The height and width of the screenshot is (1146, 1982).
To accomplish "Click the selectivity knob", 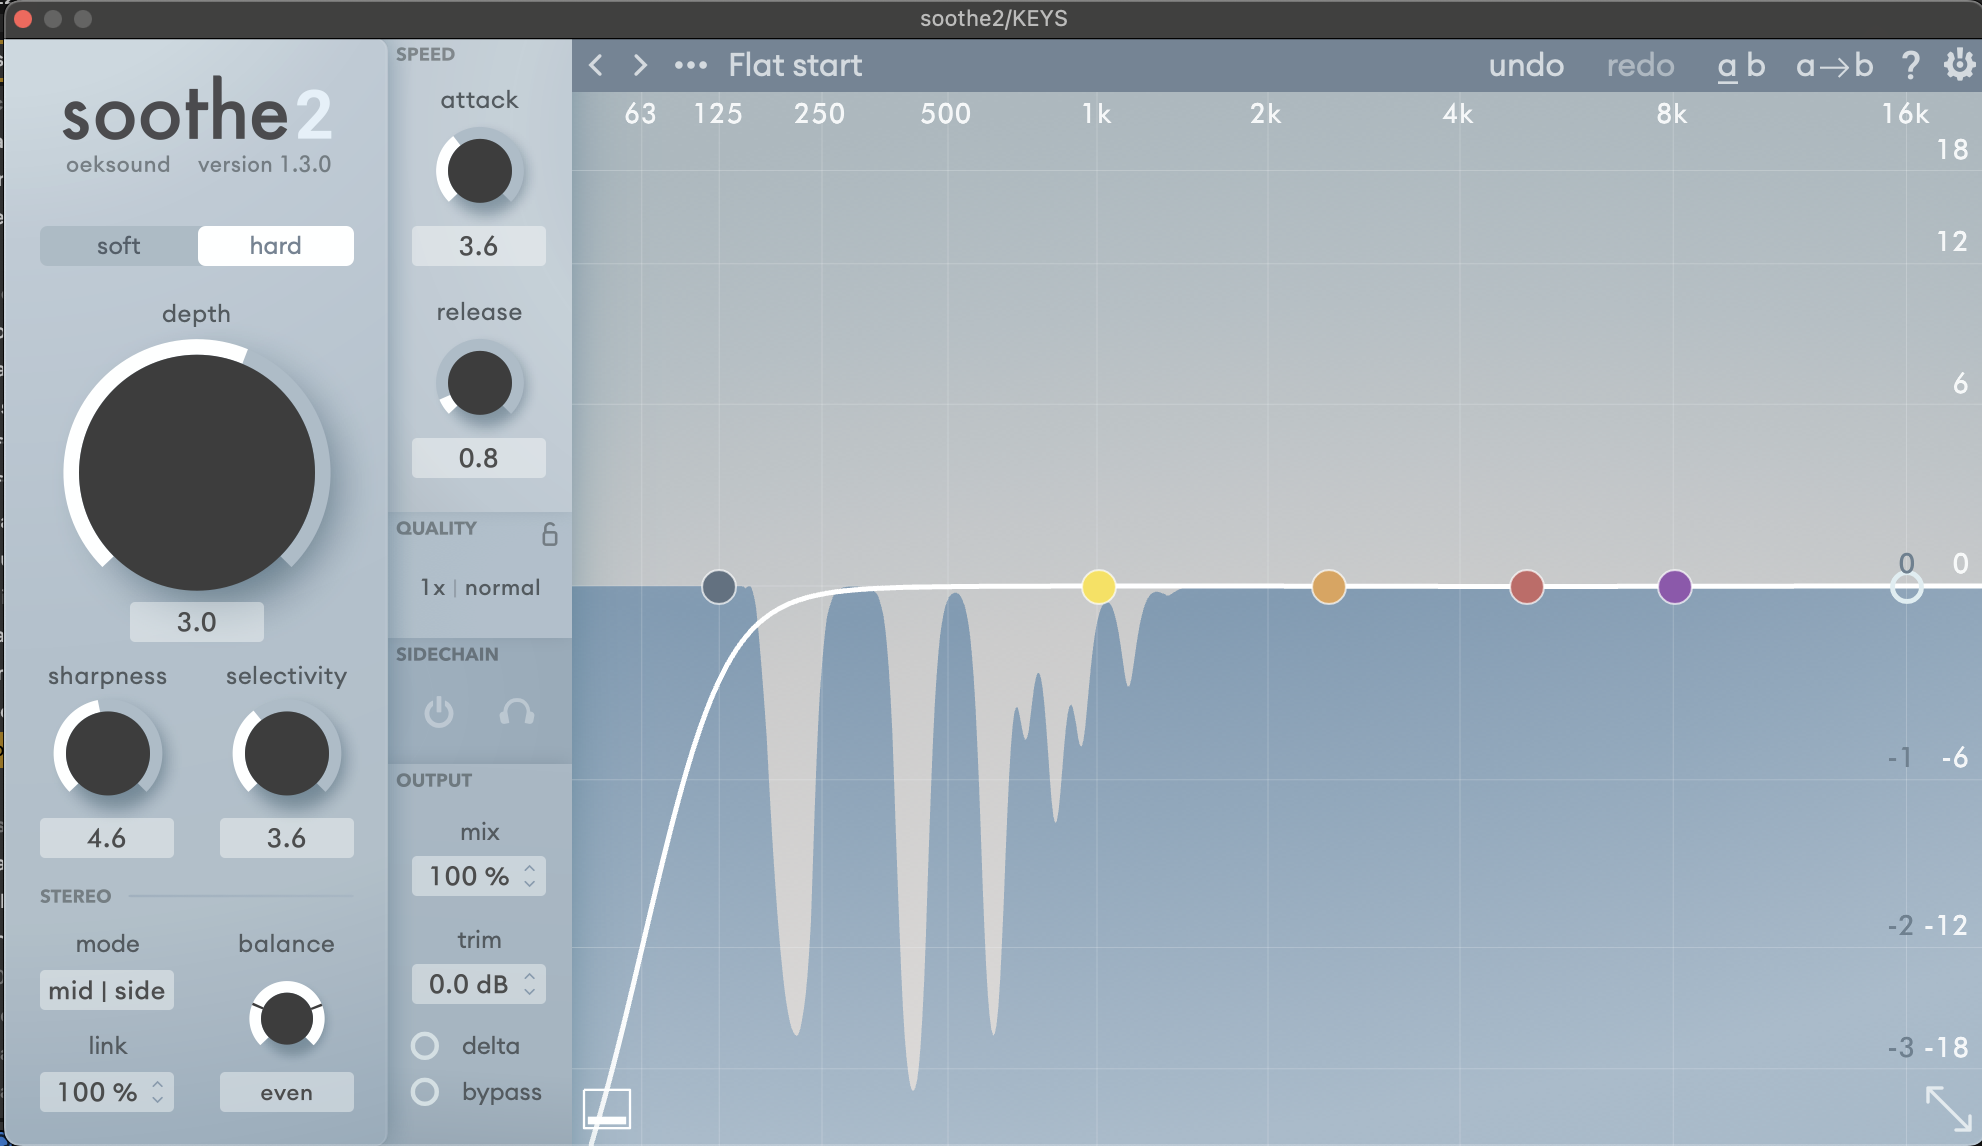I will click(x=286, y=753).
